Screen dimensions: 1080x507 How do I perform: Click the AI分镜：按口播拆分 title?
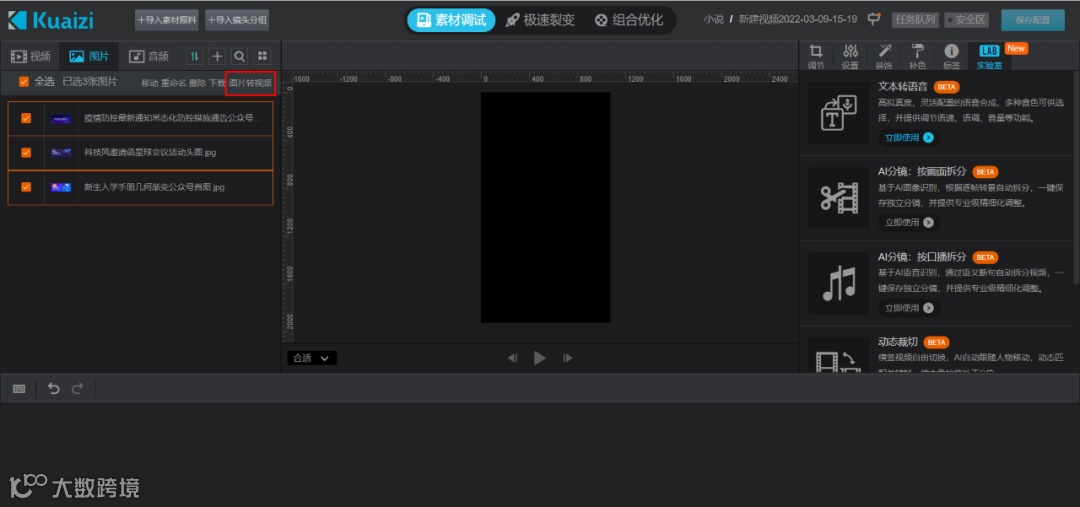(922, 257)
